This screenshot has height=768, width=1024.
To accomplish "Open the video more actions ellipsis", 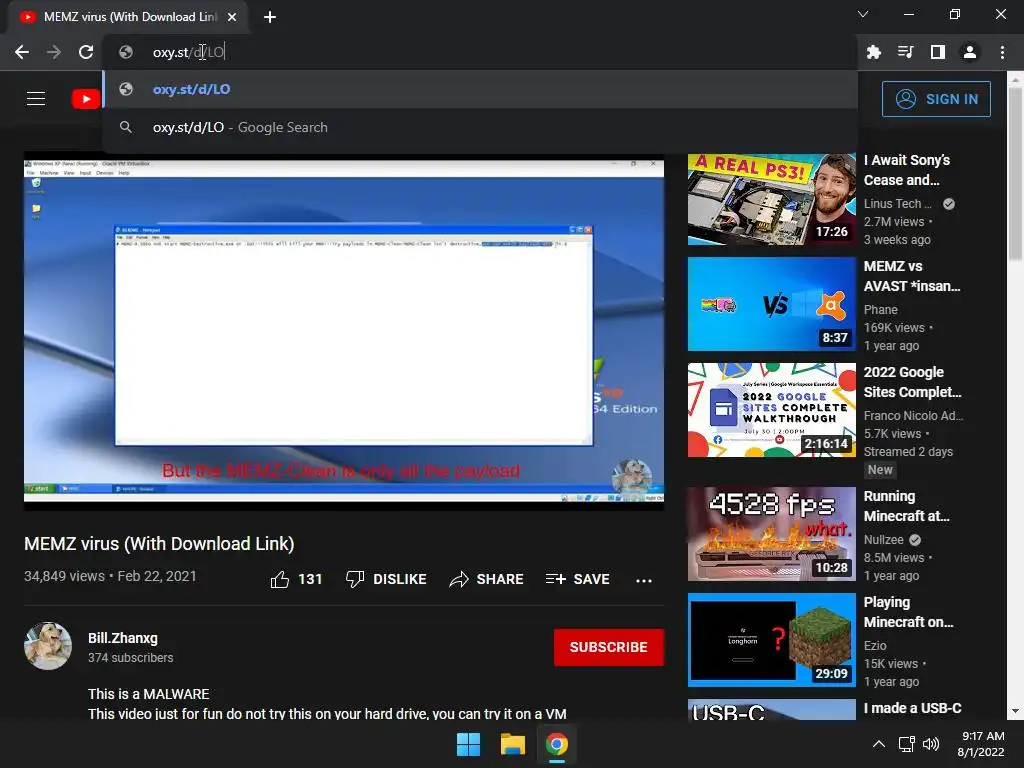I will [x=644, y=580].
